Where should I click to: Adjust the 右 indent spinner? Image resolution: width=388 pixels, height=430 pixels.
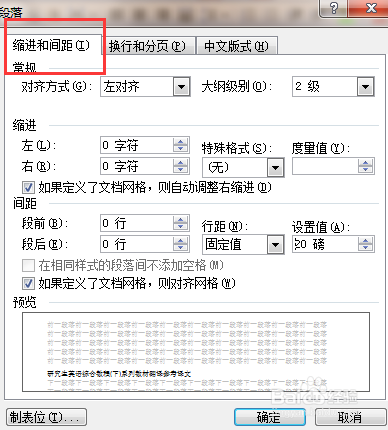181,166
